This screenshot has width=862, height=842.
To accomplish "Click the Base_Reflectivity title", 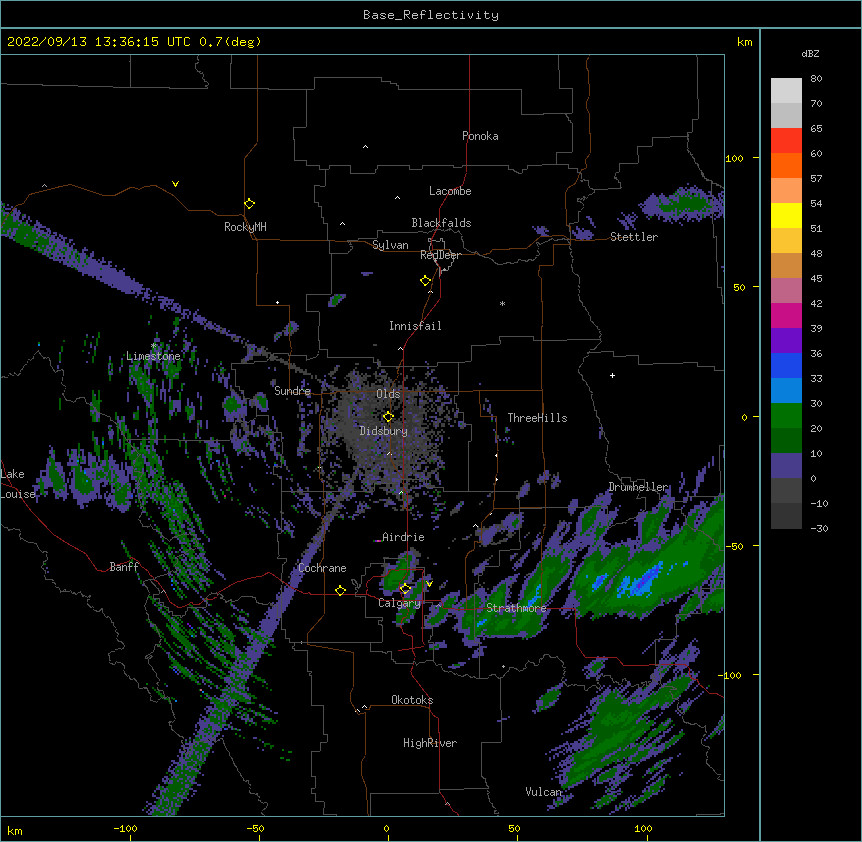I will (x=431, y=15).
